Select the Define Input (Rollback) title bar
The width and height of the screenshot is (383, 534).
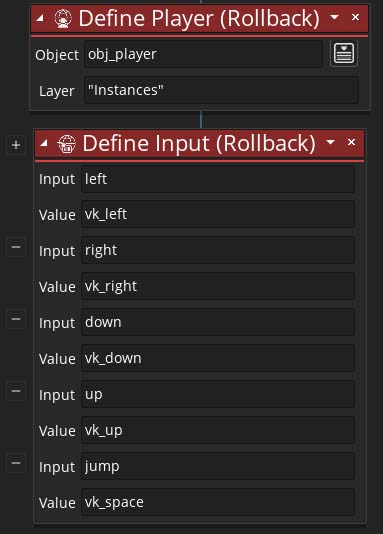point(200,143)
